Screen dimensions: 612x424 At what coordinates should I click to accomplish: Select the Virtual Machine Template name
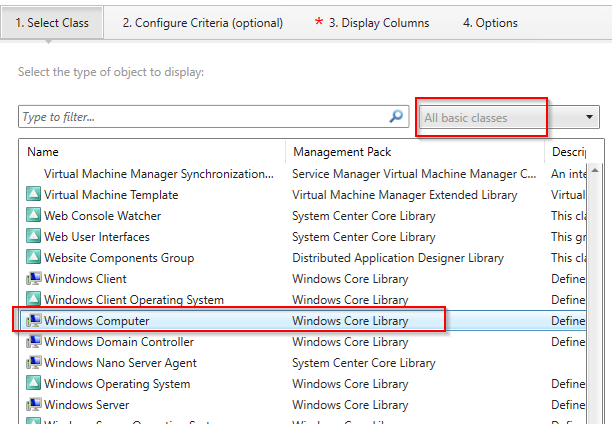click(x=111, y=195)
